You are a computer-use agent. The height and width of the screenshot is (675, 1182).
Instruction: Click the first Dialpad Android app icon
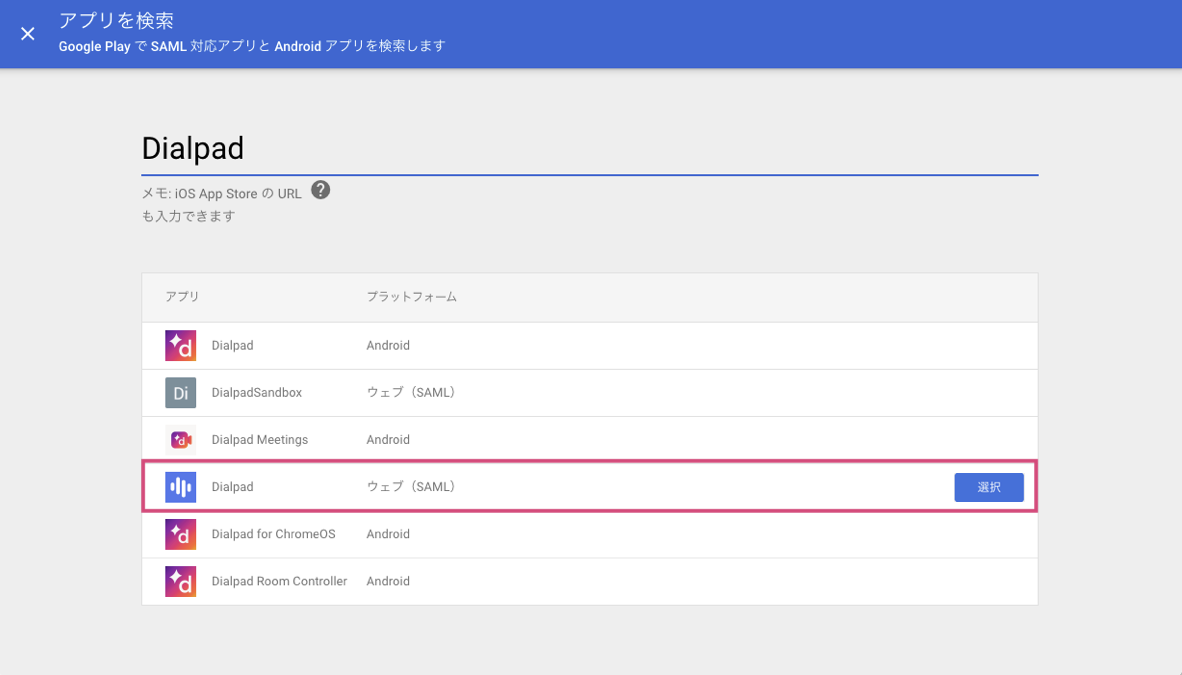click(x=181, y=346)
